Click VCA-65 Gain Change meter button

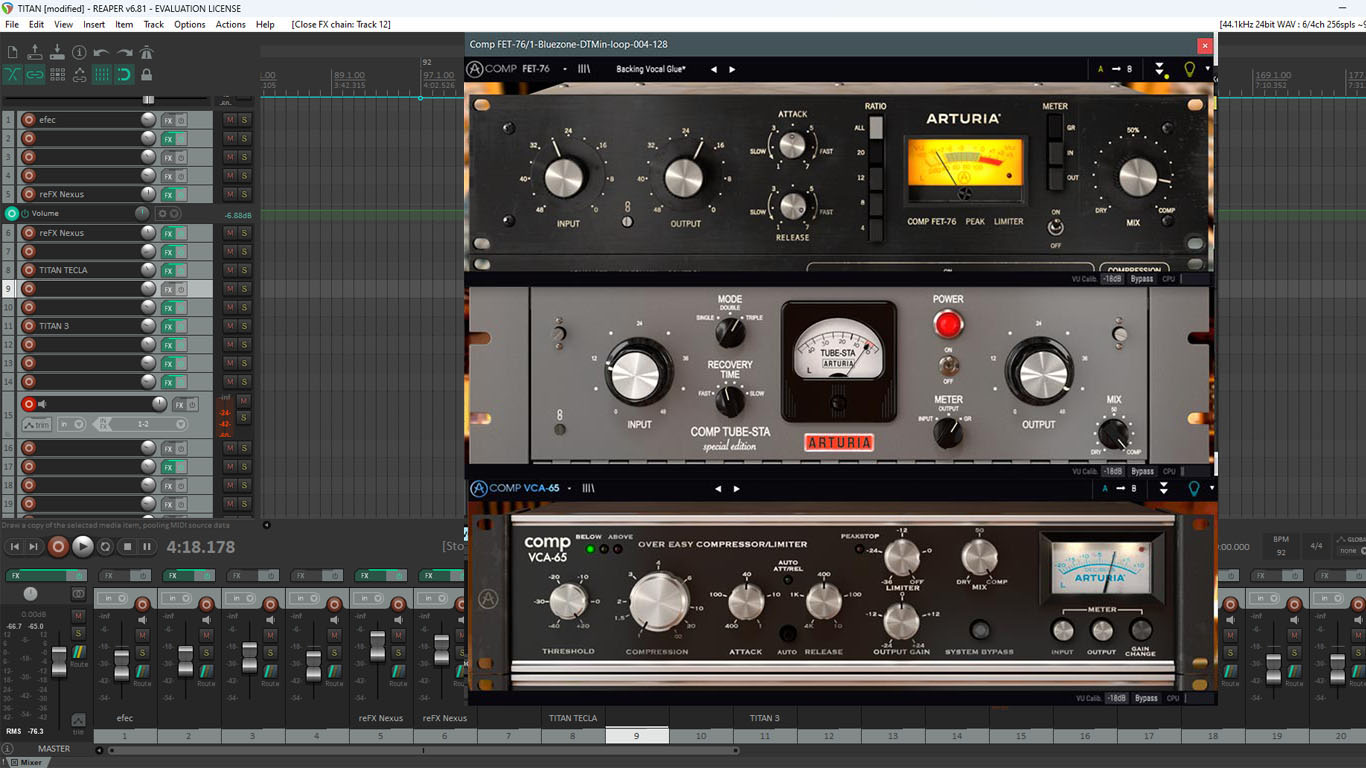tap(1140, 630)
